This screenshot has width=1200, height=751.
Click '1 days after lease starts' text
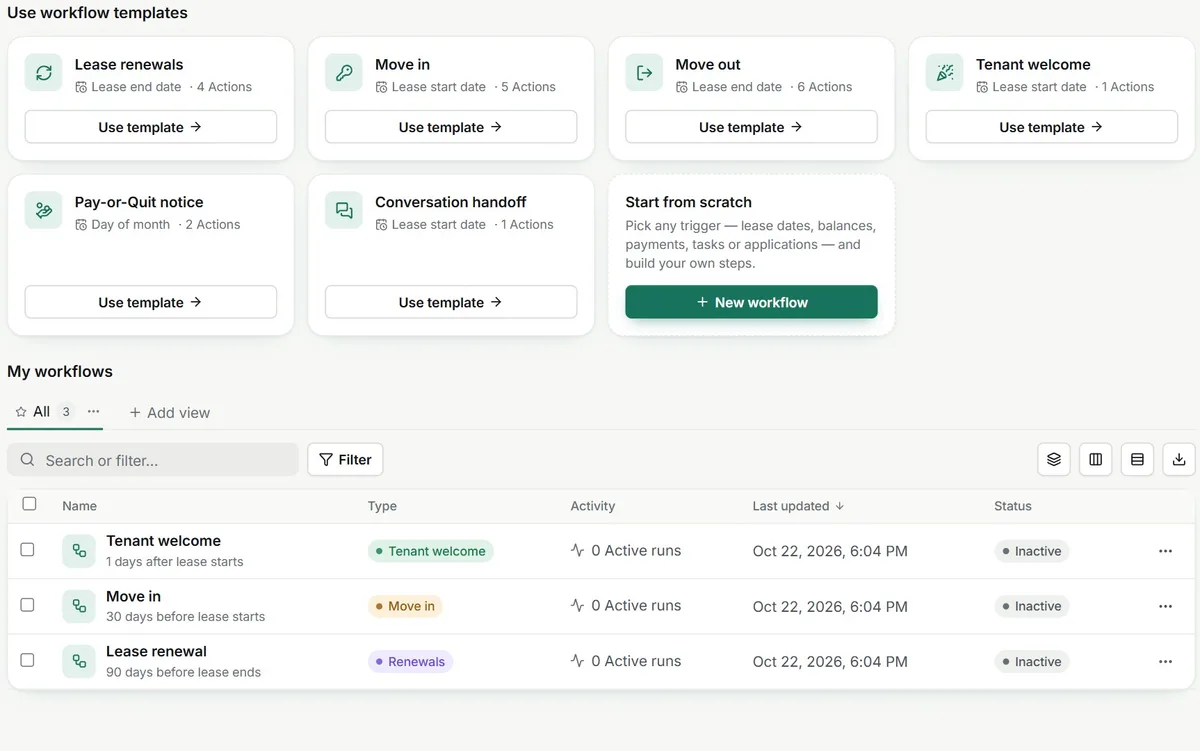[x=175, y=562]
